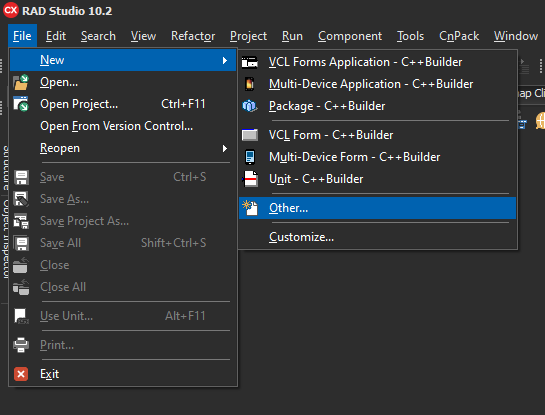Image resolution: width=545 pixels, height=415 pixels.
Task: Choose Exit from the File menu
Action: click(123, 374)
